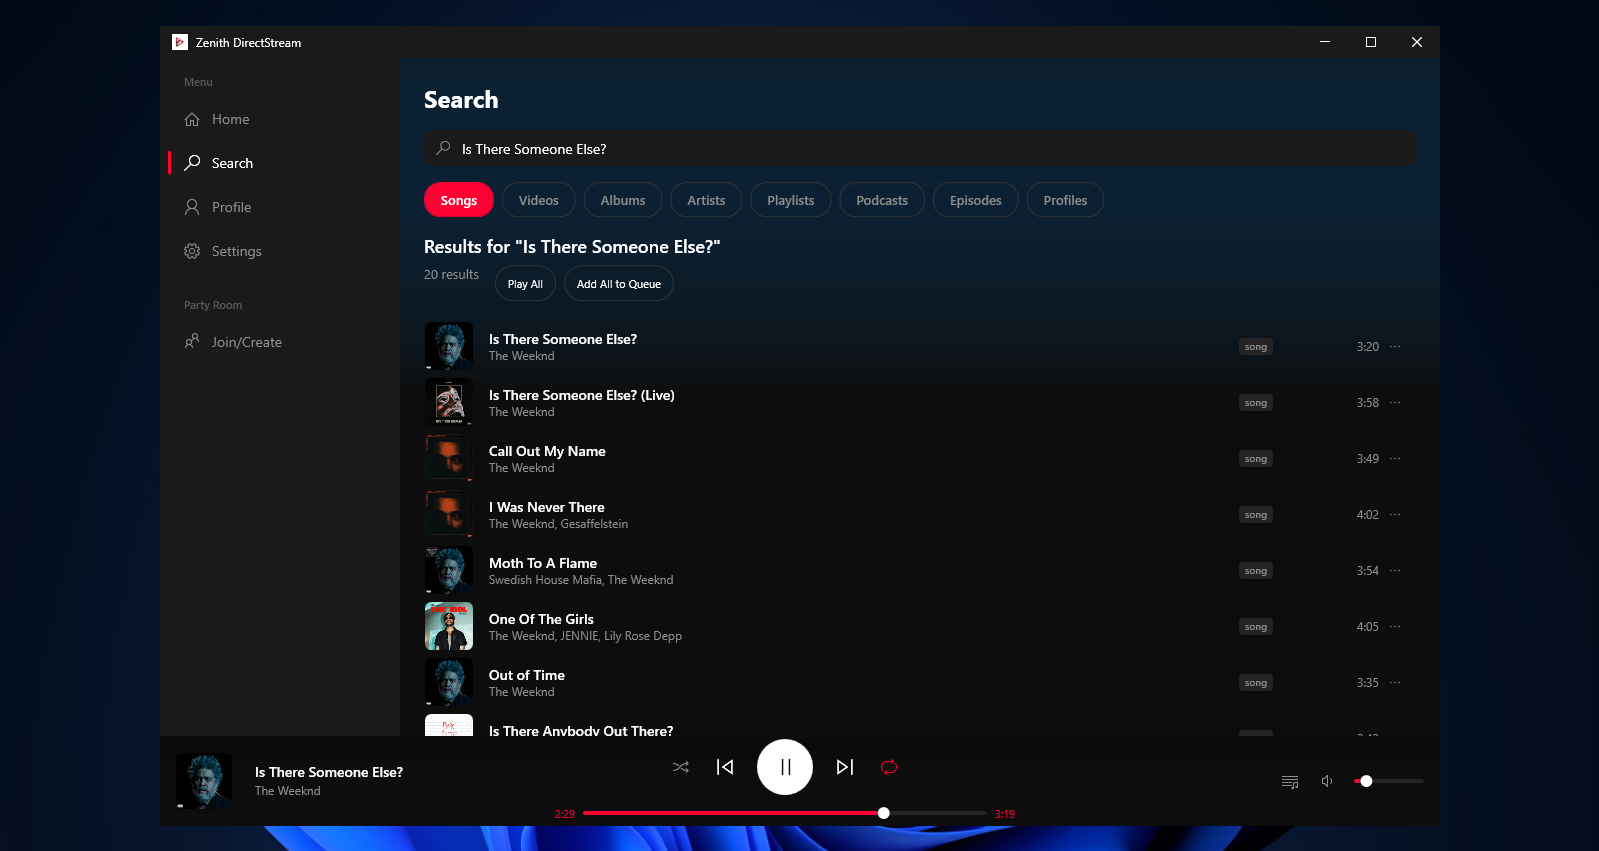Viewport: 1599px width, 851px height.
Task: Click the search field magnifier icon
Action: click(x=444, y=148)
